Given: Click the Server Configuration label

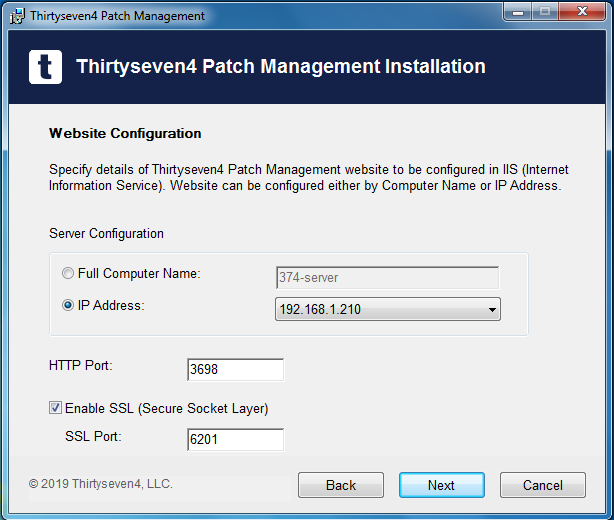Looking at the screenshot, I should (106, 233).
